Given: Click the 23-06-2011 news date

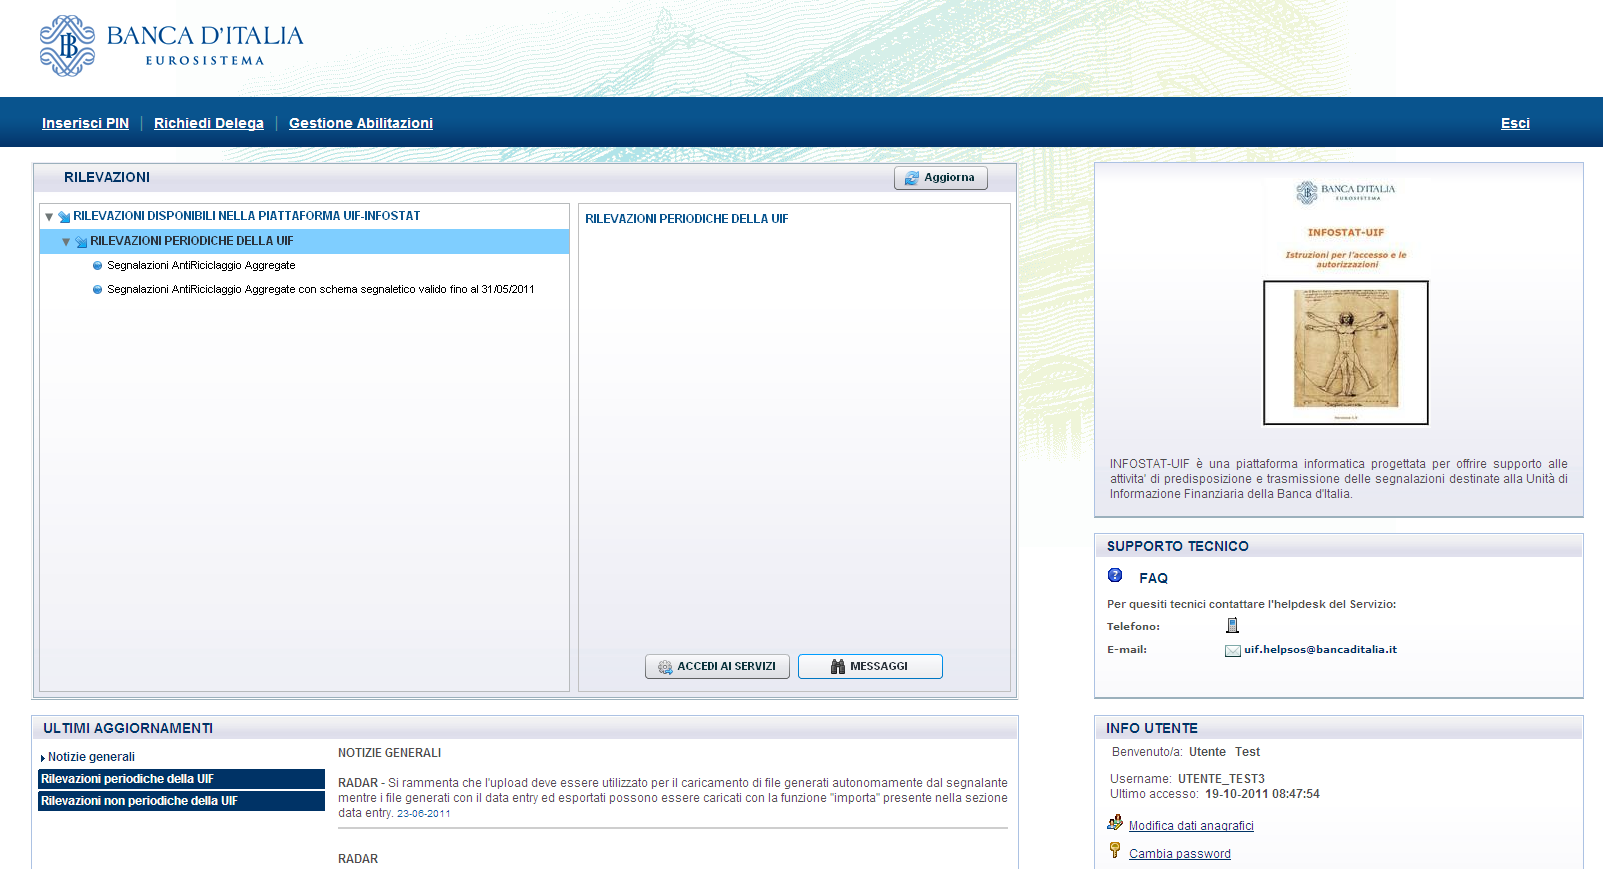Looking at the screenshot, I should tap(424, 814).
